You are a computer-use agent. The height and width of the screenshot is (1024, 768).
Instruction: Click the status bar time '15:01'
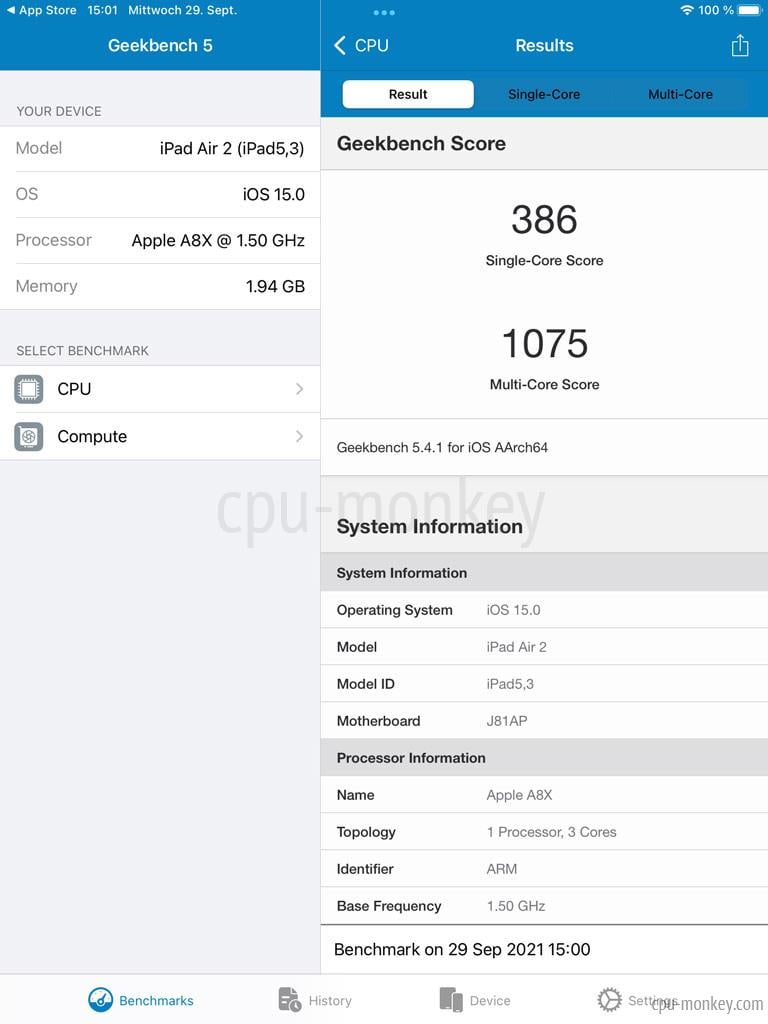click(x=103, y=10)
